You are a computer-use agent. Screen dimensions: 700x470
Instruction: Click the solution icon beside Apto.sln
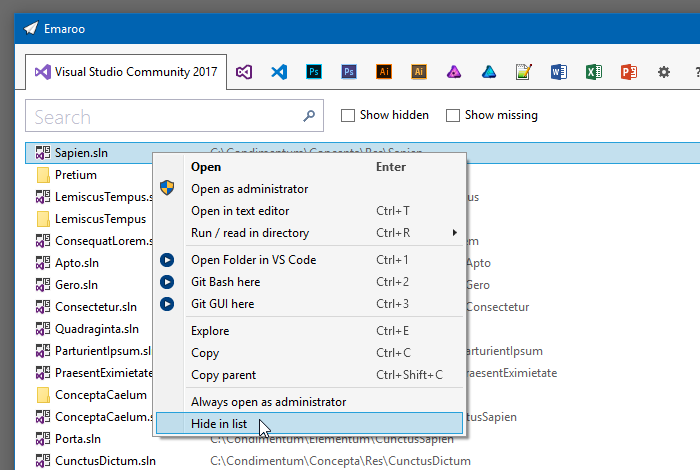click(x=43, y=263)
